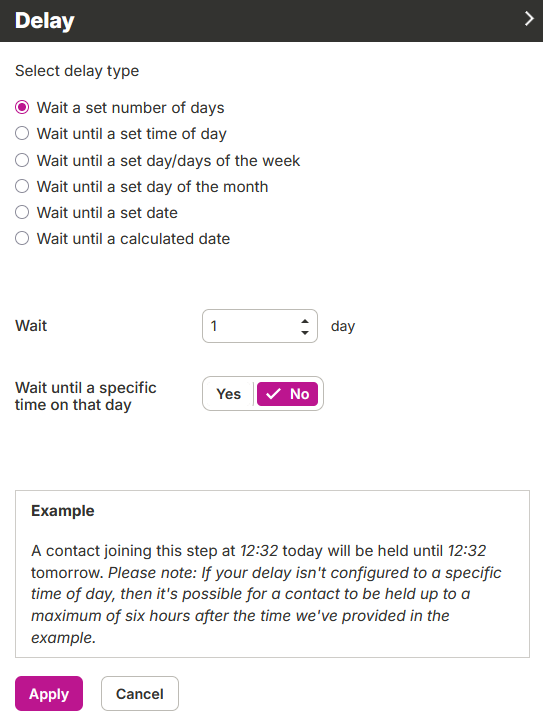
Task: Set specific time toggle to No
Action: click(x=287, y=394)
